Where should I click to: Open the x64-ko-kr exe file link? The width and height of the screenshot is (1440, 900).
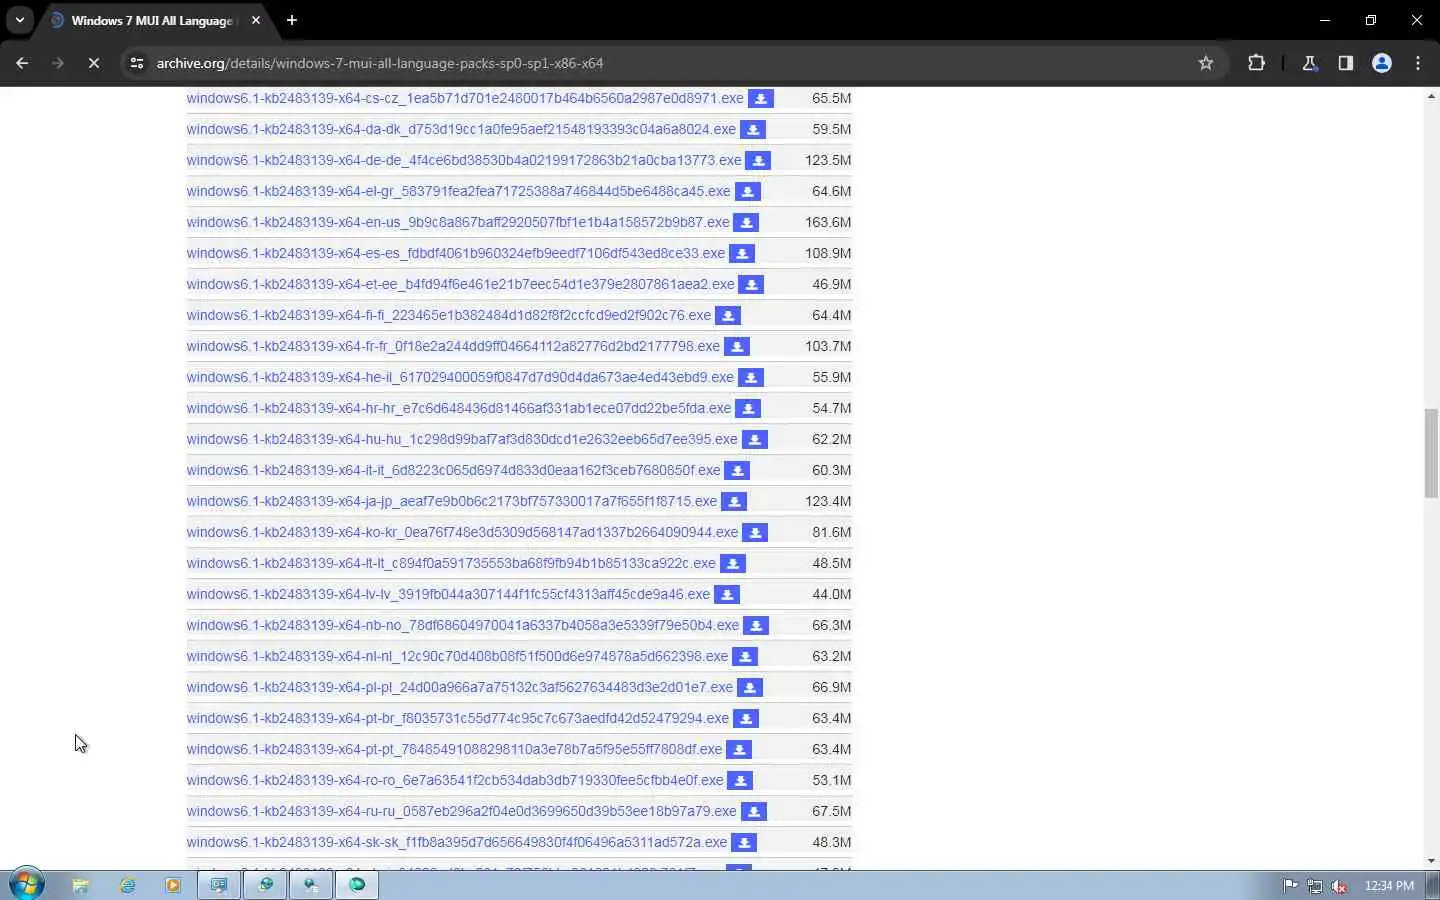[462, 532]
